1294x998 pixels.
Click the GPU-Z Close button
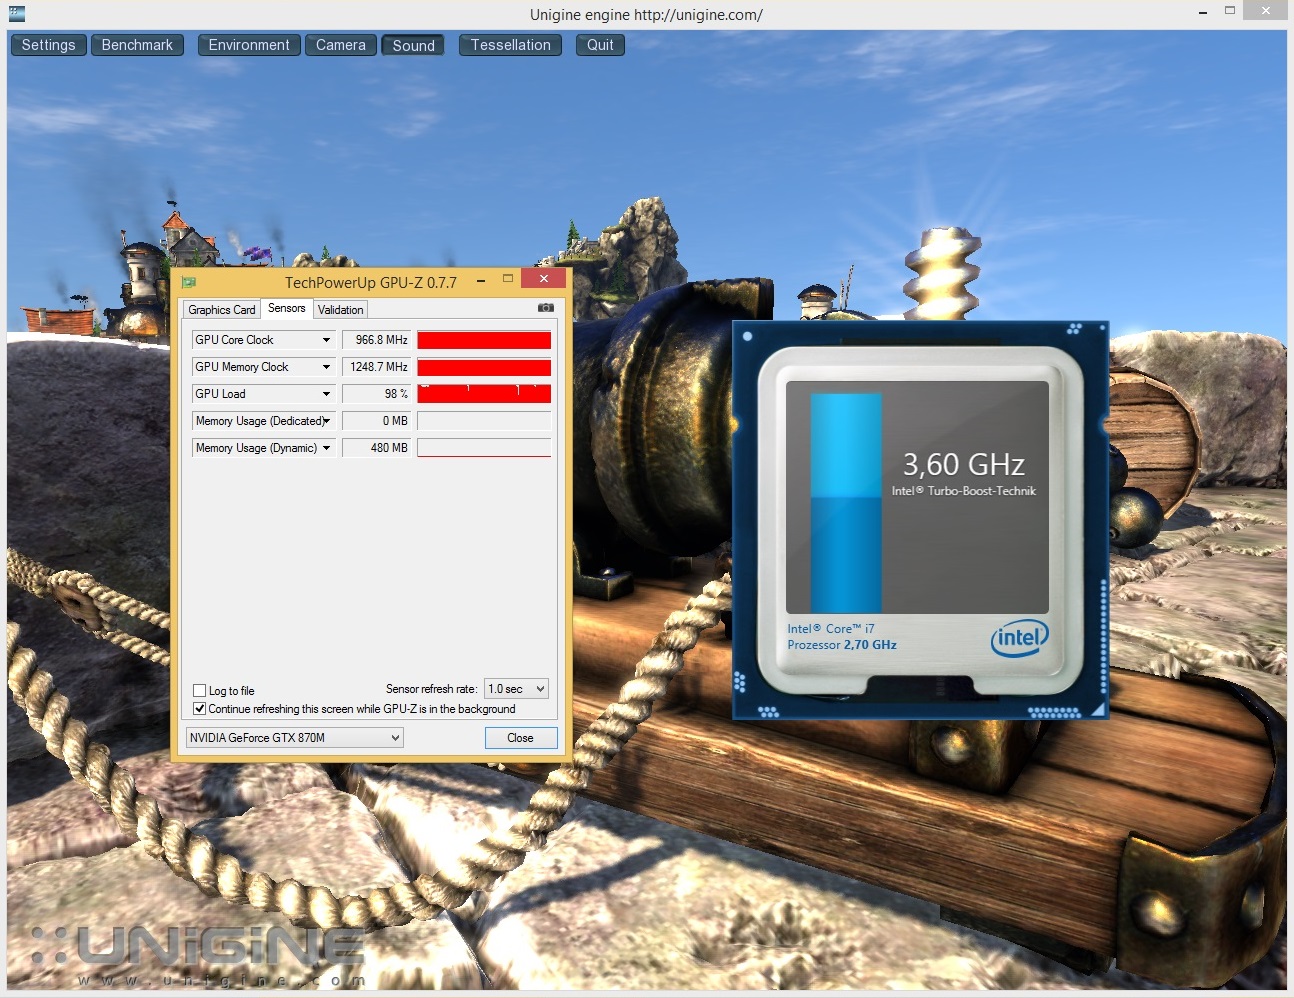520,738
